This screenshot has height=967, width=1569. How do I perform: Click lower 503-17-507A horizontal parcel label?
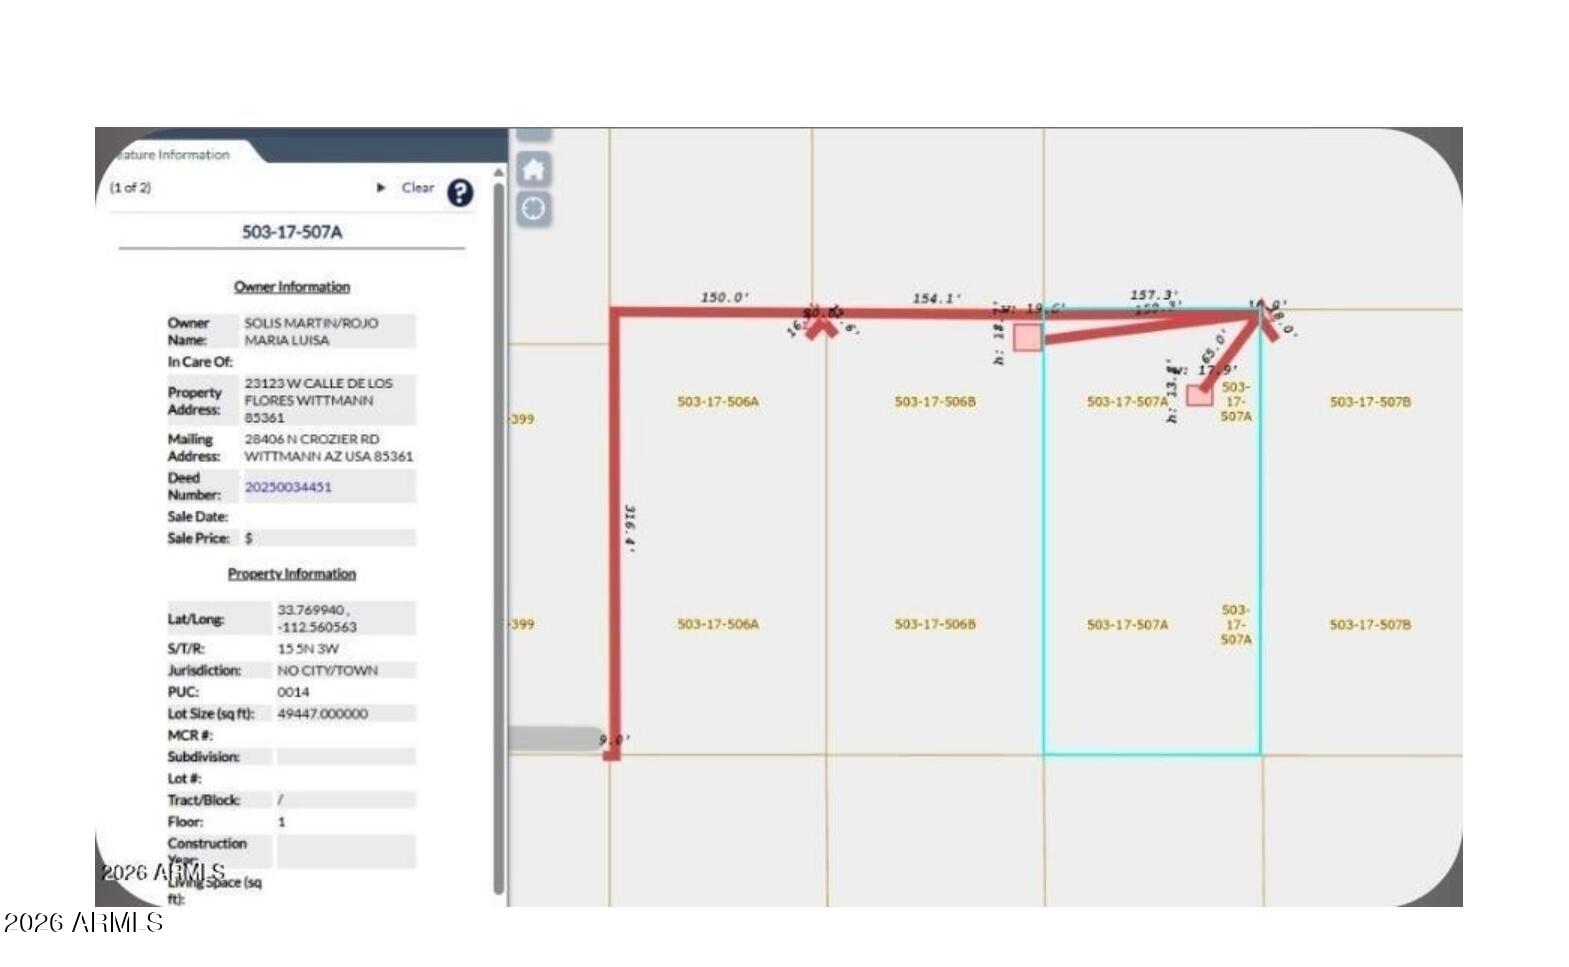click(x=1127, y=624)
